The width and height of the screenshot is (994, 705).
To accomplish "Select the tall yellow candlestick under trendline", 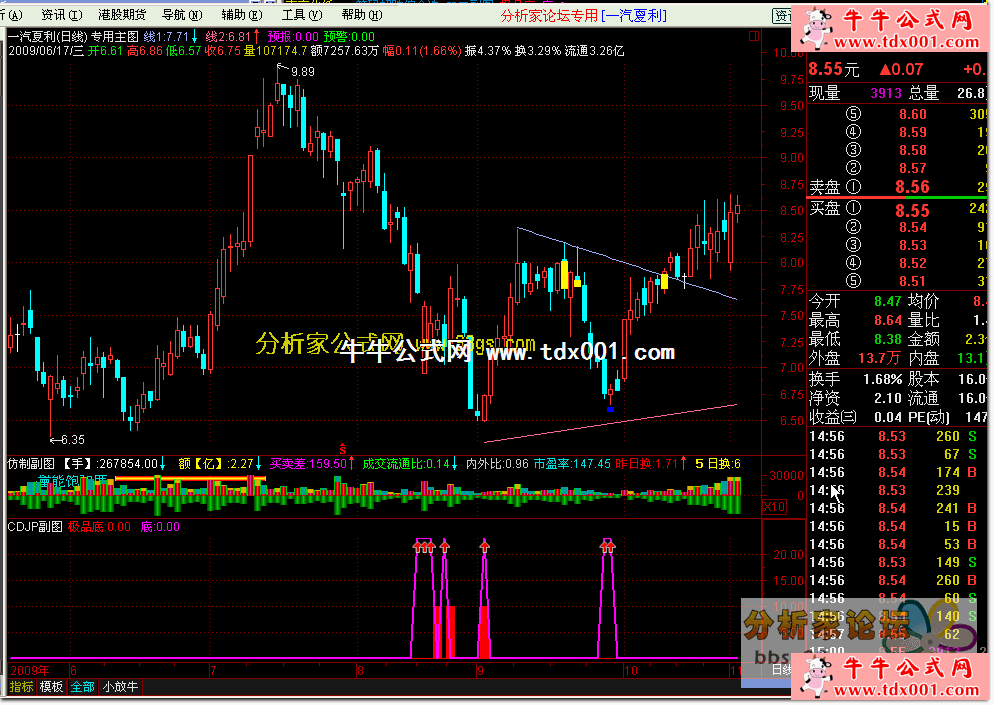I will 564,274.
